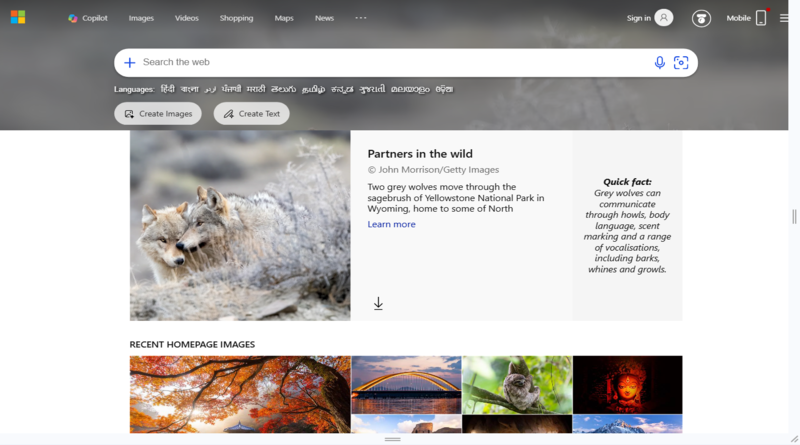
Task: Open the sloth on branch thumbnail
Action: [517, 385]
